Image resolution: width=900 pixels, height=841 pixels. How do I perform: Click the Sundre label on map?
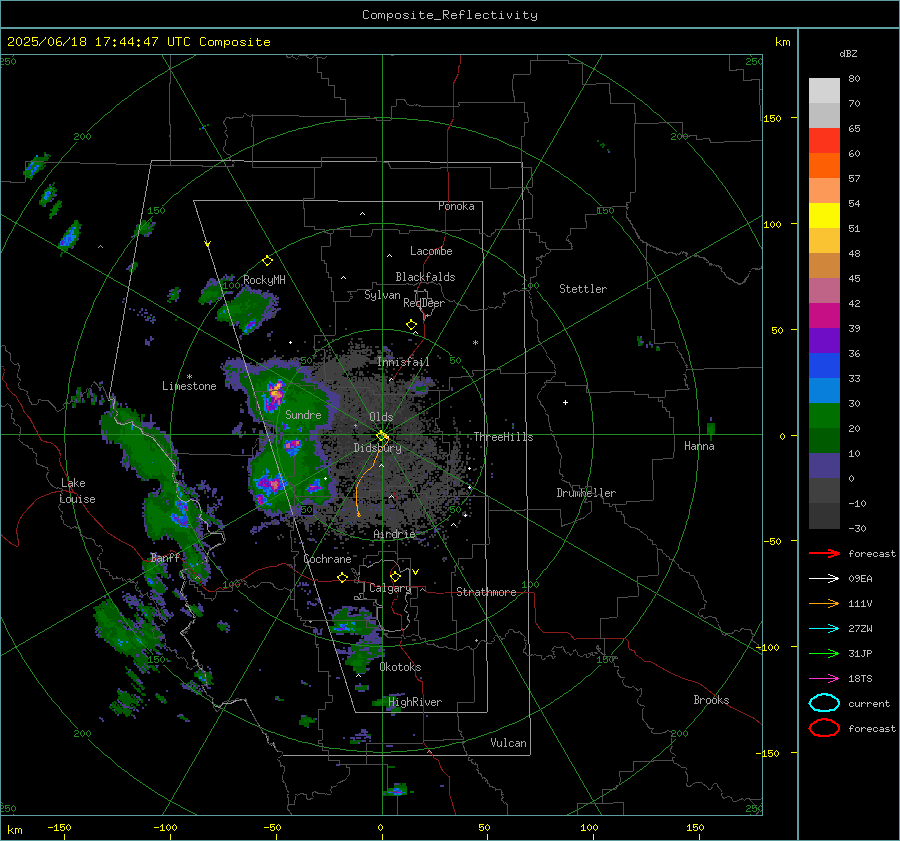303,414
